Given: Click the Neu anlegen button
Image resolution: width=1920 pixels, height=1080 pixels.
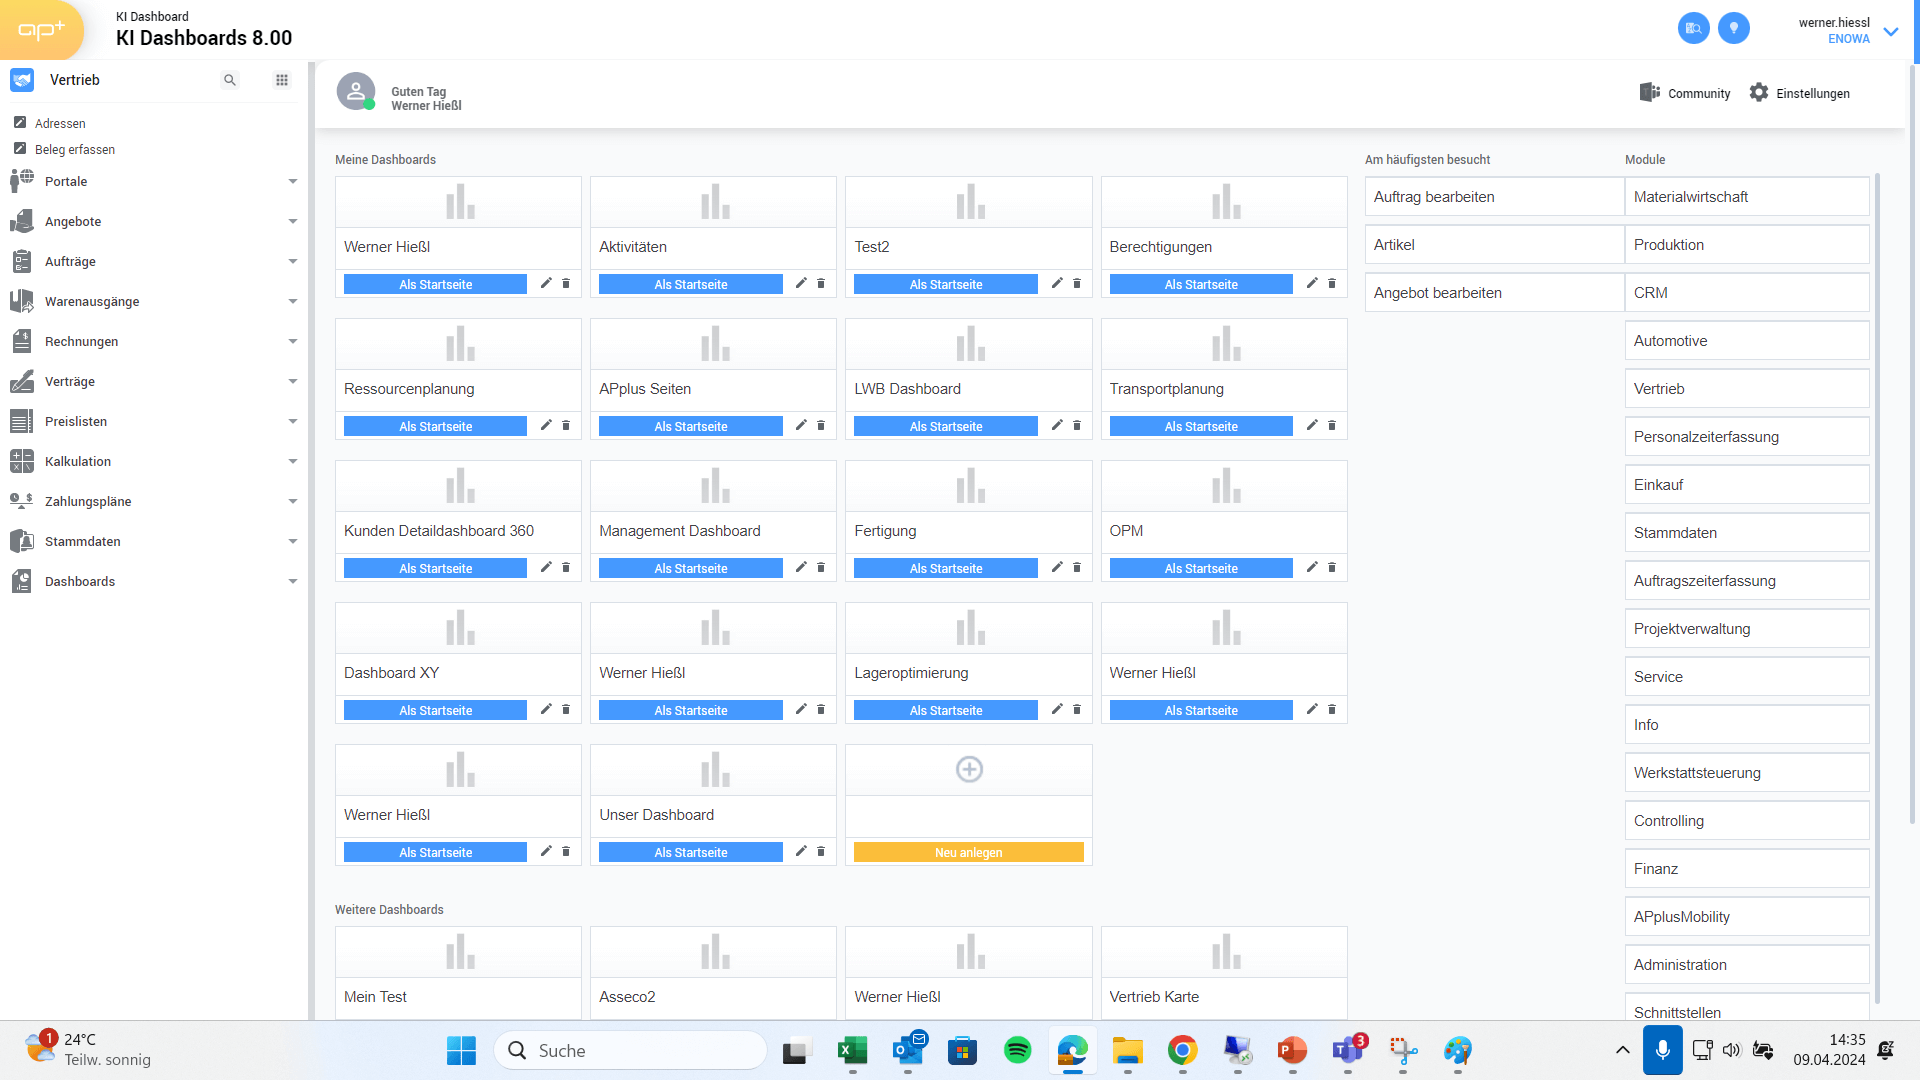Looking at the screenshot, I should pyautogui.click(x=968, y=852).
